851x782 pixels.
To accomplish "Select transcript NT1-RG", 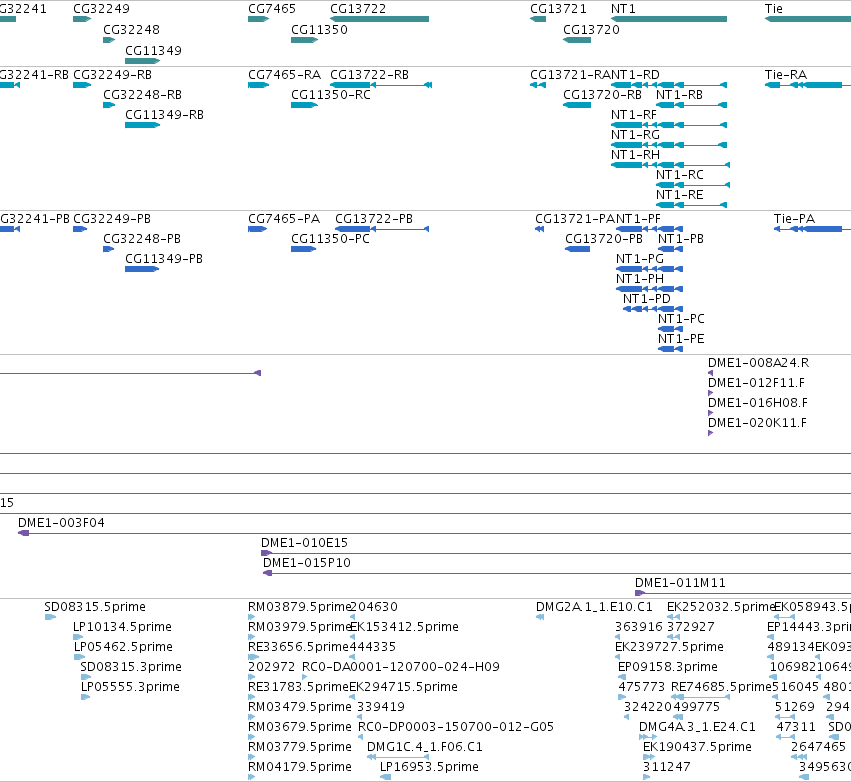I will click(x=635, y=135).
